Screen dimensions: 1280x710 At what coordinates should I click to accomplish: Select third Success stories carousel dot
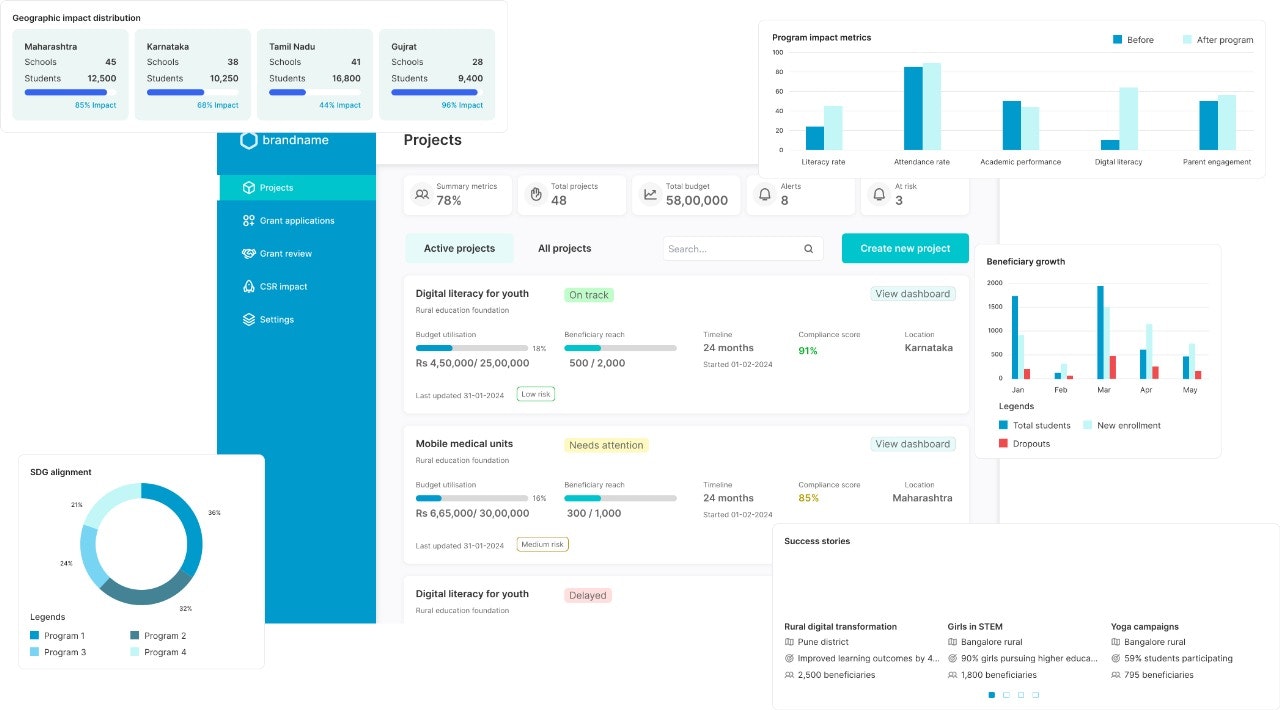click(1021, 695)
